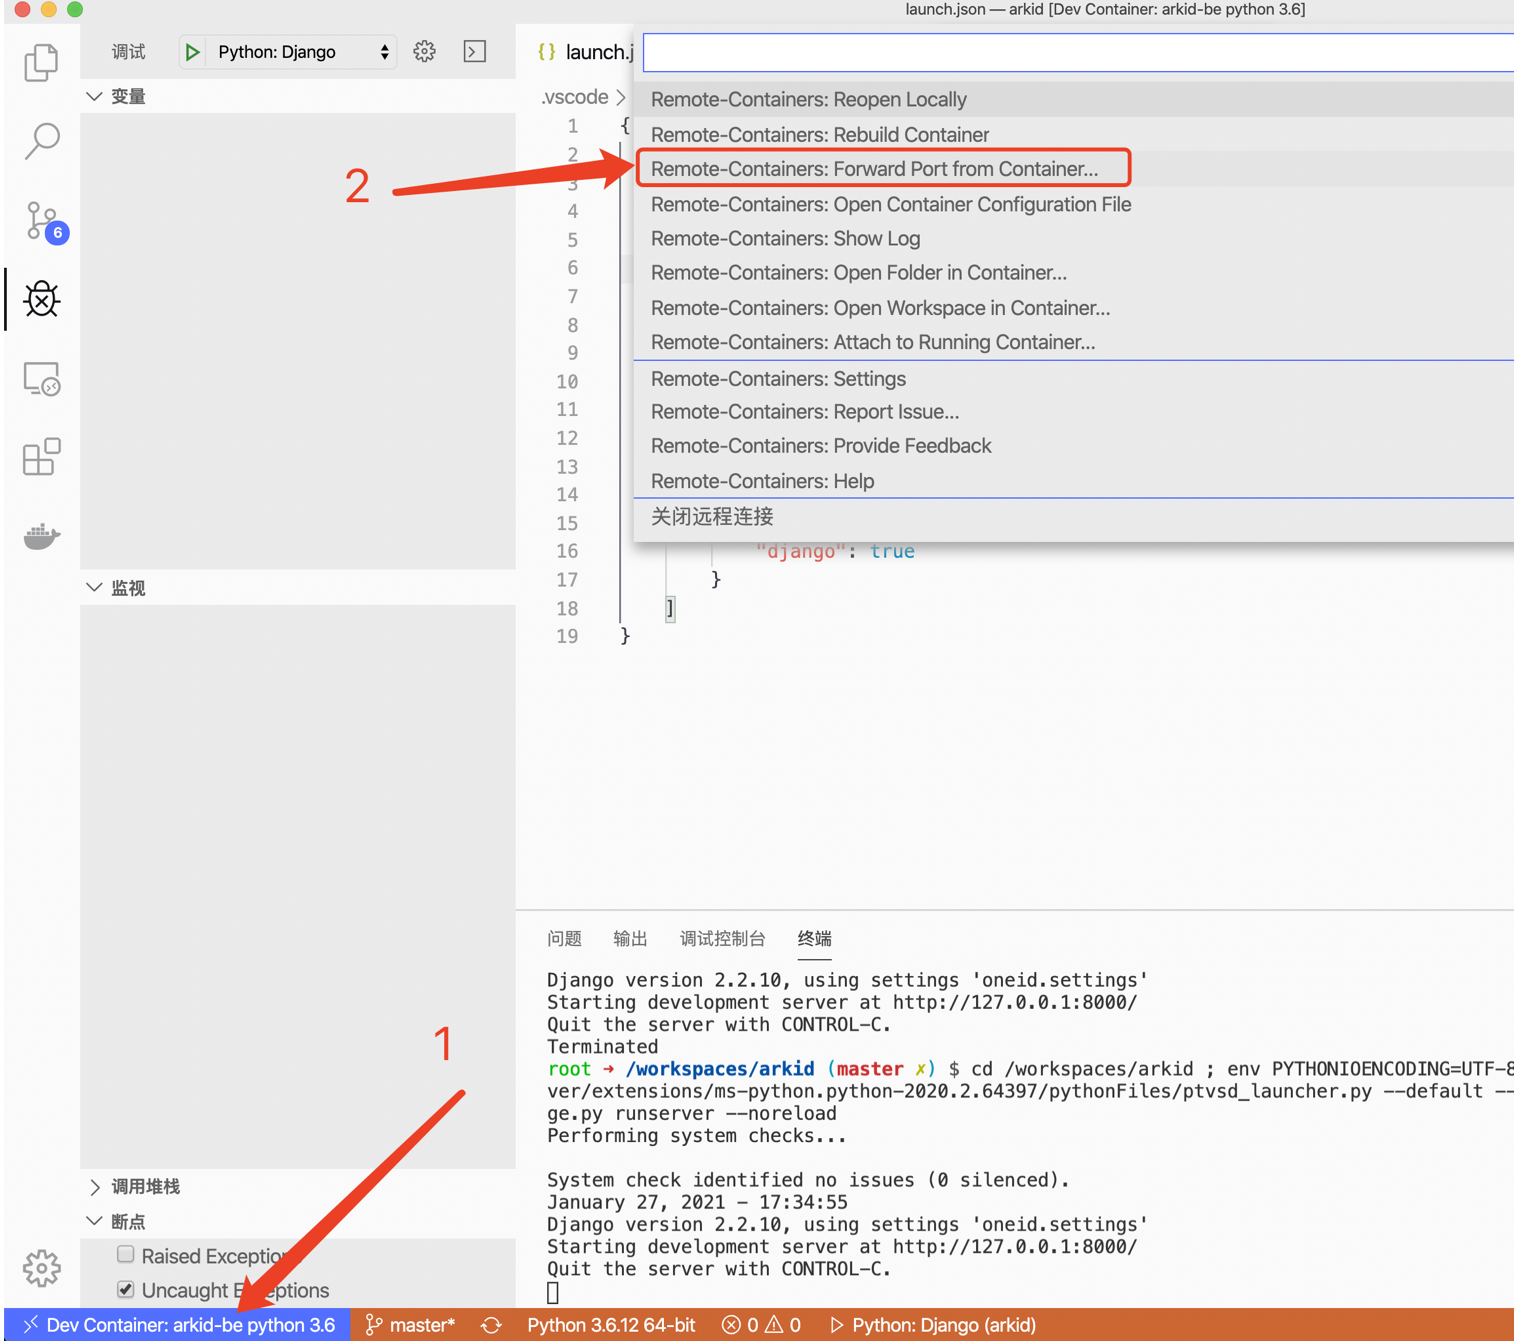Switch to the 问题 panel tab
This screenshot has height=1344, width=1522.
pos(564,939)
